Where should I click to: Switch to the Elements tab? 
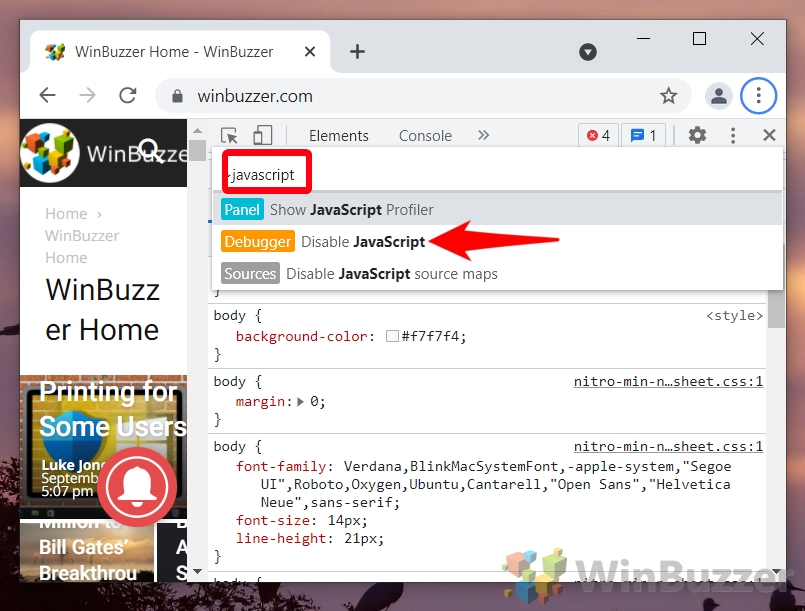tap(339, 134)
